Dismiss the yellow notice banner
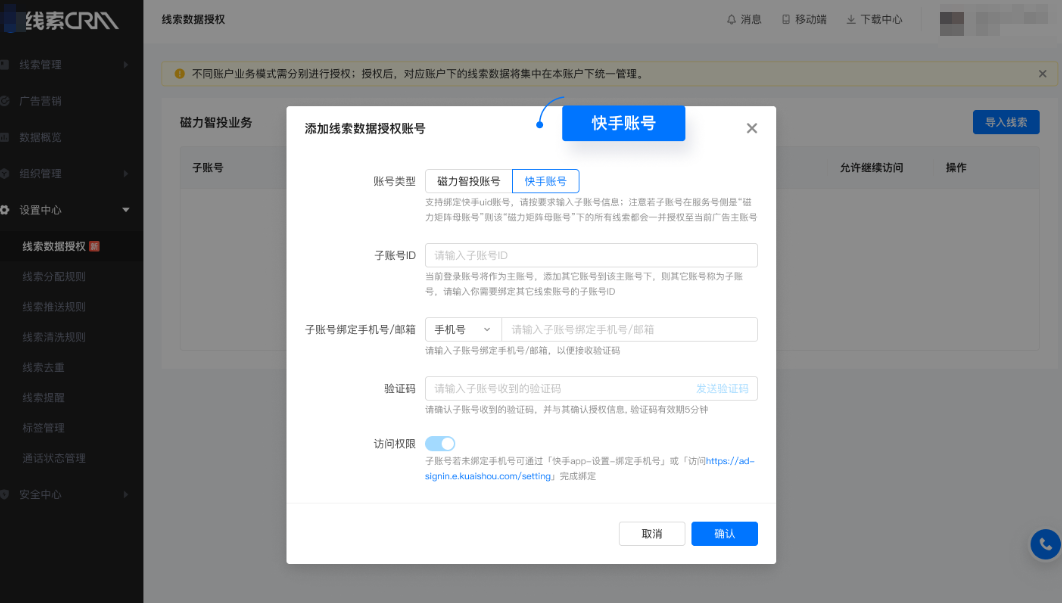Viewport: 1062px width, 603px height. [1042, 74]
